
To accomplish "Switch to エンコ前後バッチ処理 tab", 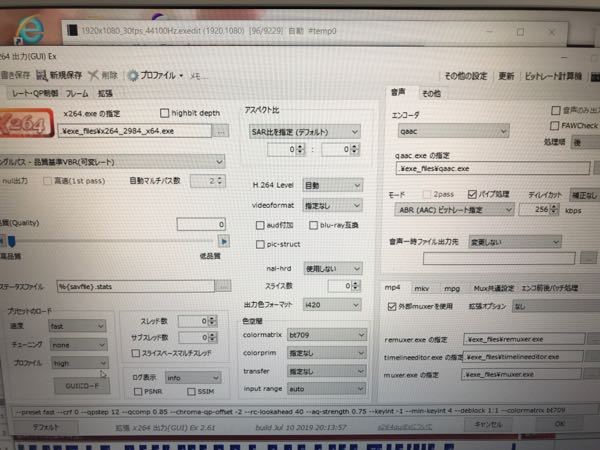I will click(549, 288).
